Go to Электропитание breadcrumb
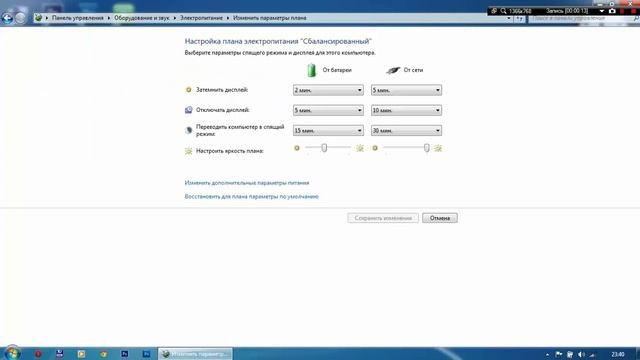The height and width of the screenshot is (360, 640). coord(202,18)
